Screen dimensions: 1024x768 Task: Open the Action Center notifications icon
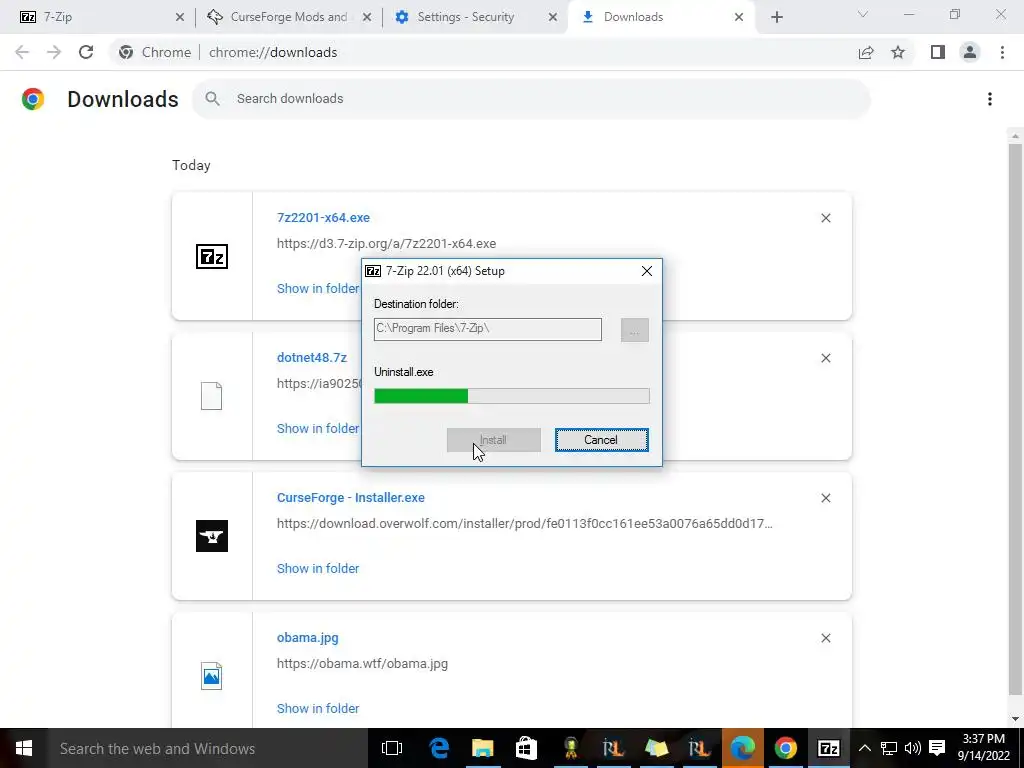[937, 748]
